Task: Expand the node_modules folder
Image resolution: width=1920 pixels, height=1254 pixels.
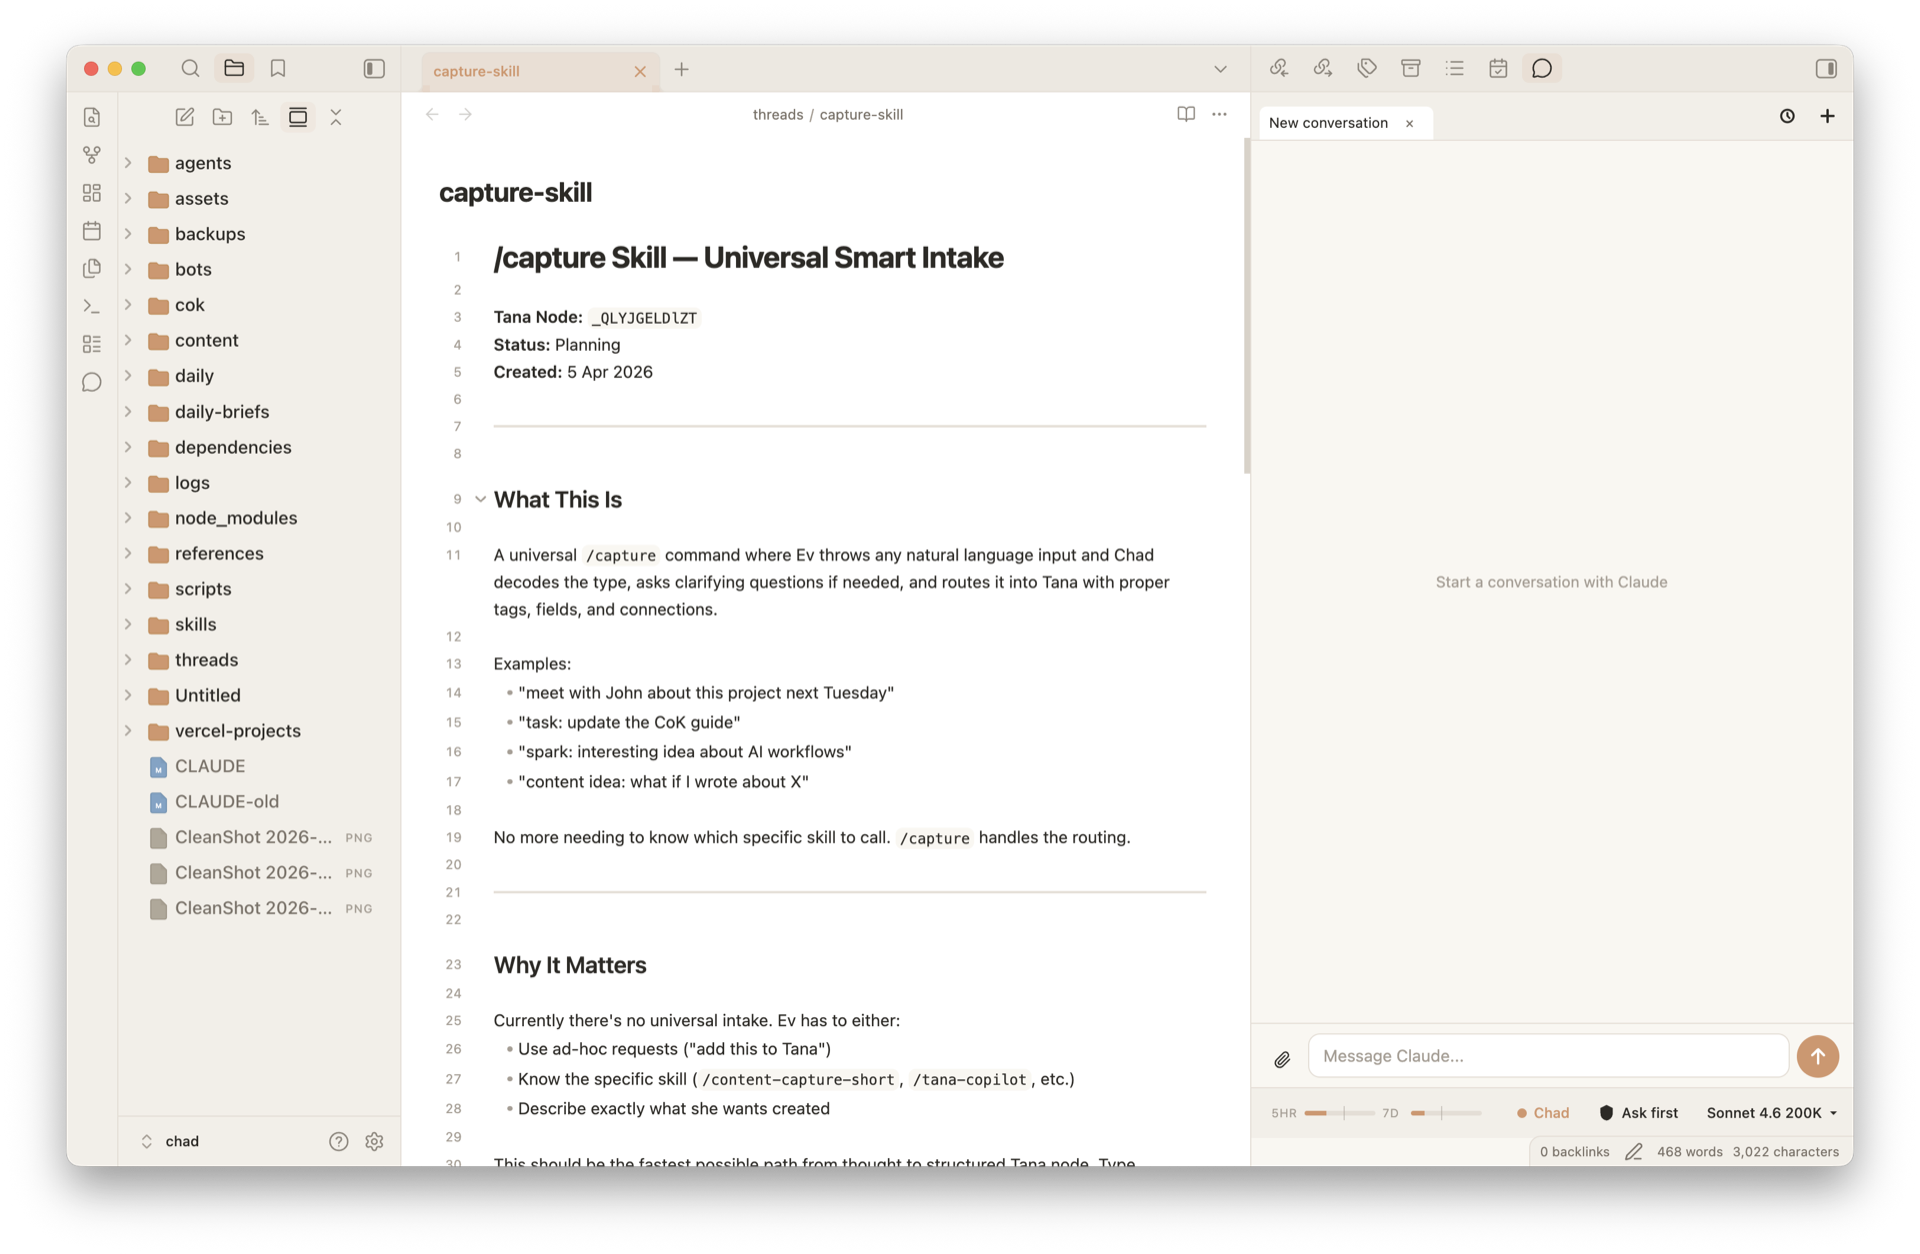Action: click(x=128, y=517)
